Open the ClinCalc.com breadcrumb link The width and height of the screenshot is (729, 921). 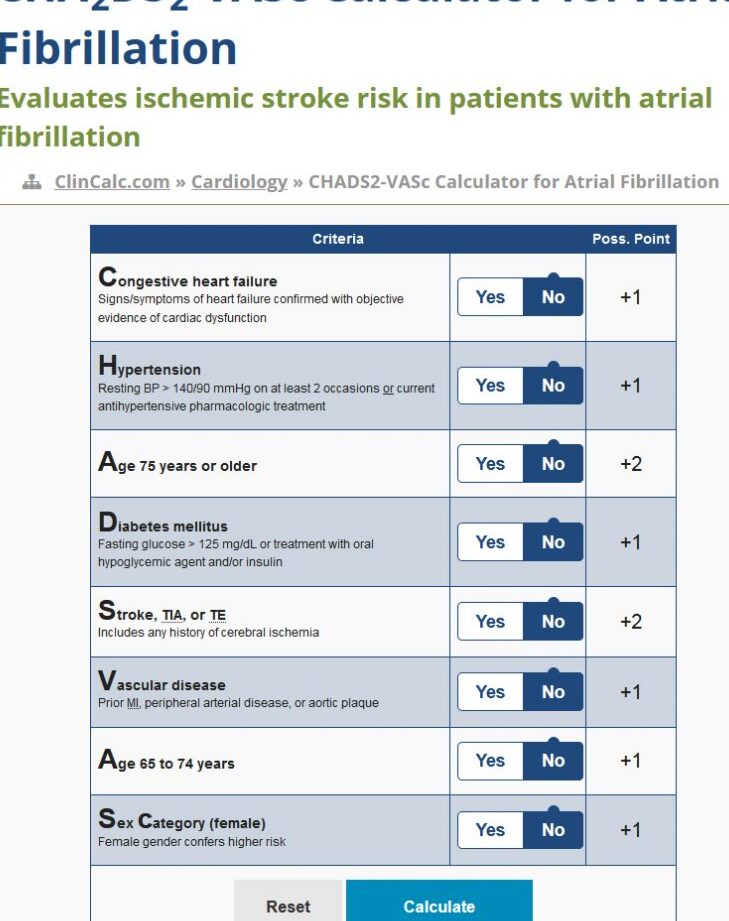click(112, 182)
